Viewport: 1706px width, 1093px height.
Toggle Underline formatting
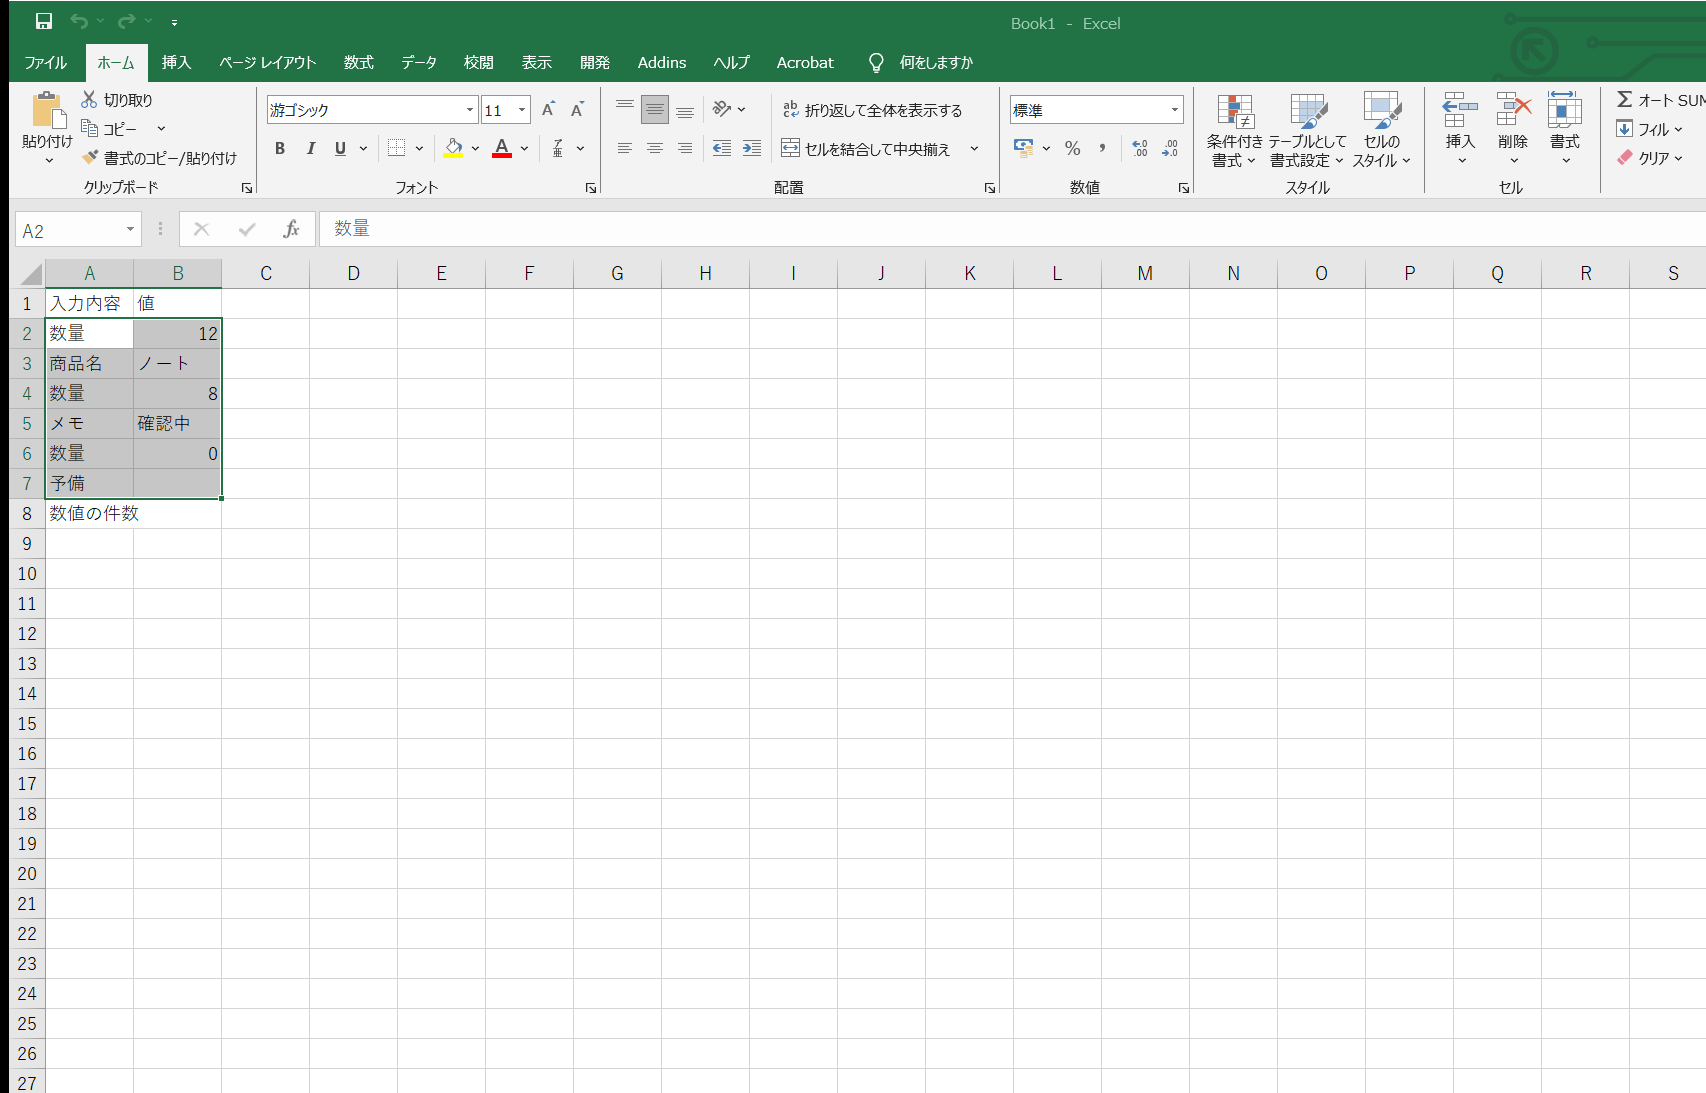(x=340, y=148)
